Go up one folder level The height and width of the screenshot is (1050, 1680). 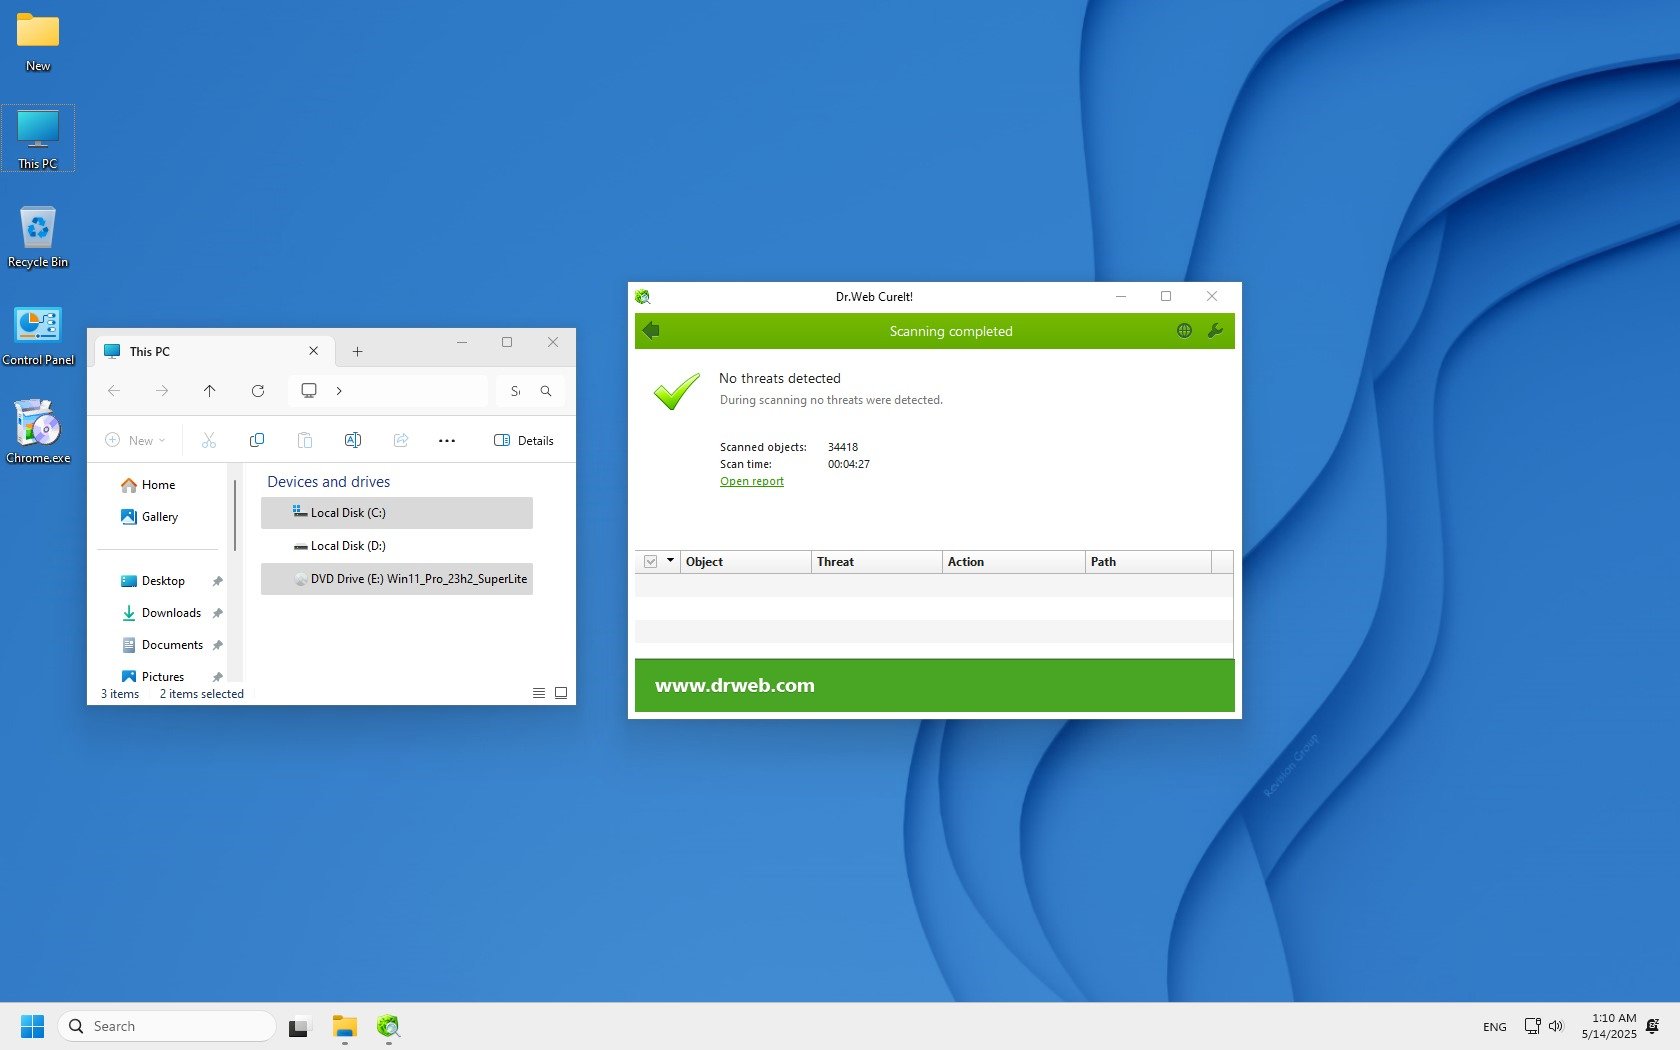tap(209, 391)
